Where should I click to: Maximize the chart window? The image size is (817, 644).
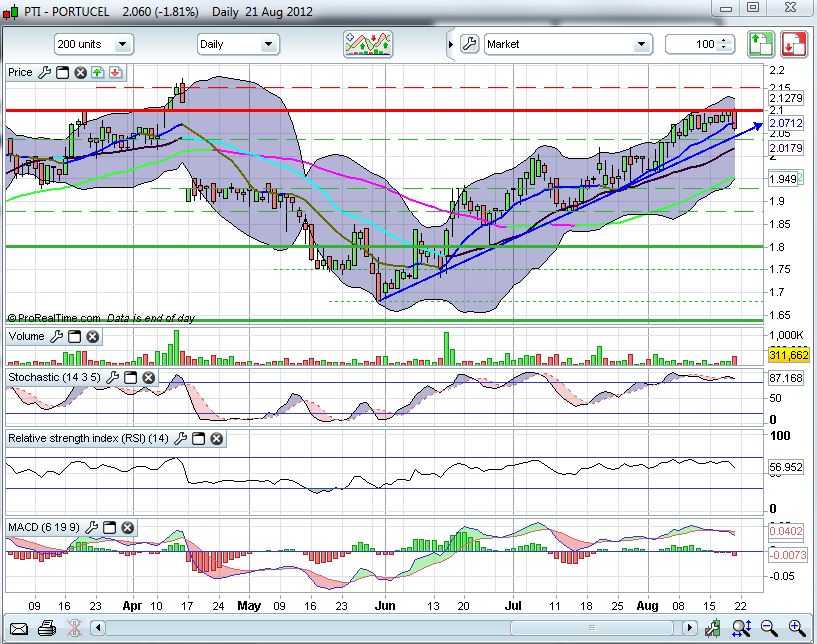point(752,7)
